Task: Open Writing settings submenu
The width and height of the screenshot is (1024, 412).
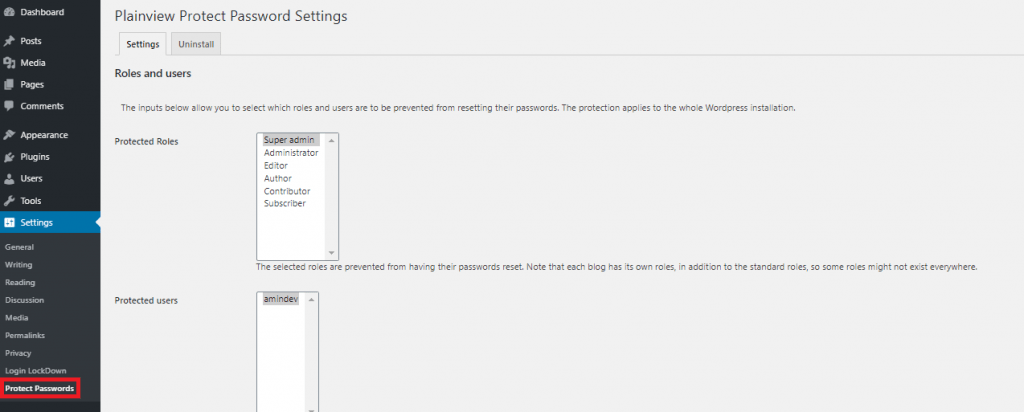Action: tap(18, 265)
